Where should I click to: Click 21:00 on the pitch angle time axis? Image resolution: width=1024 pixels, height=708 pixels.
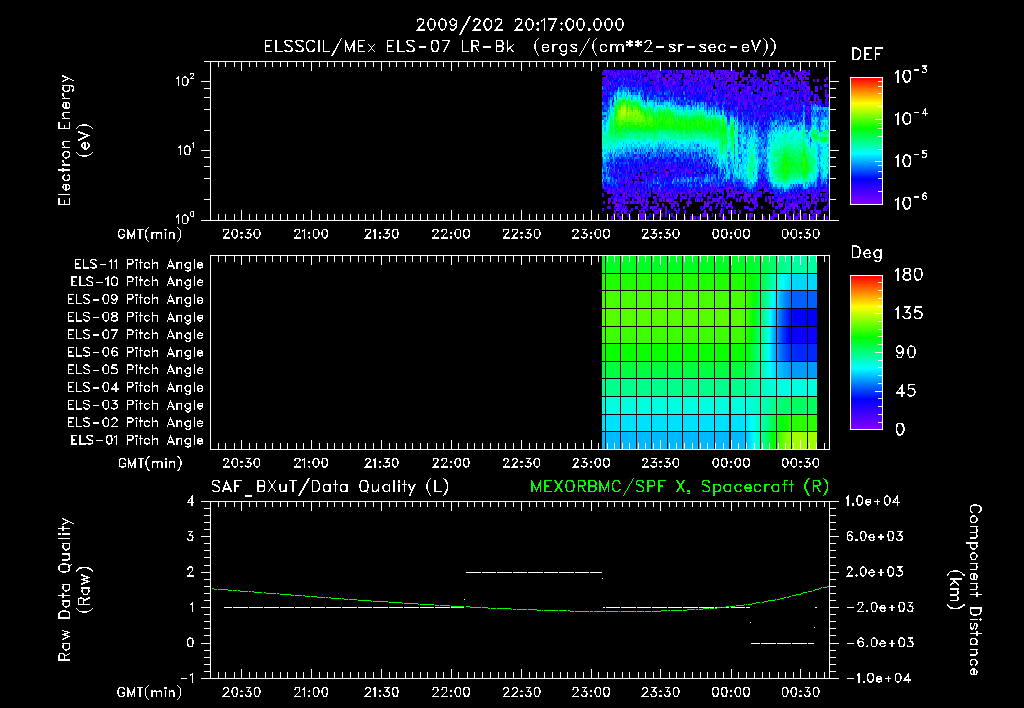(311, 463)
